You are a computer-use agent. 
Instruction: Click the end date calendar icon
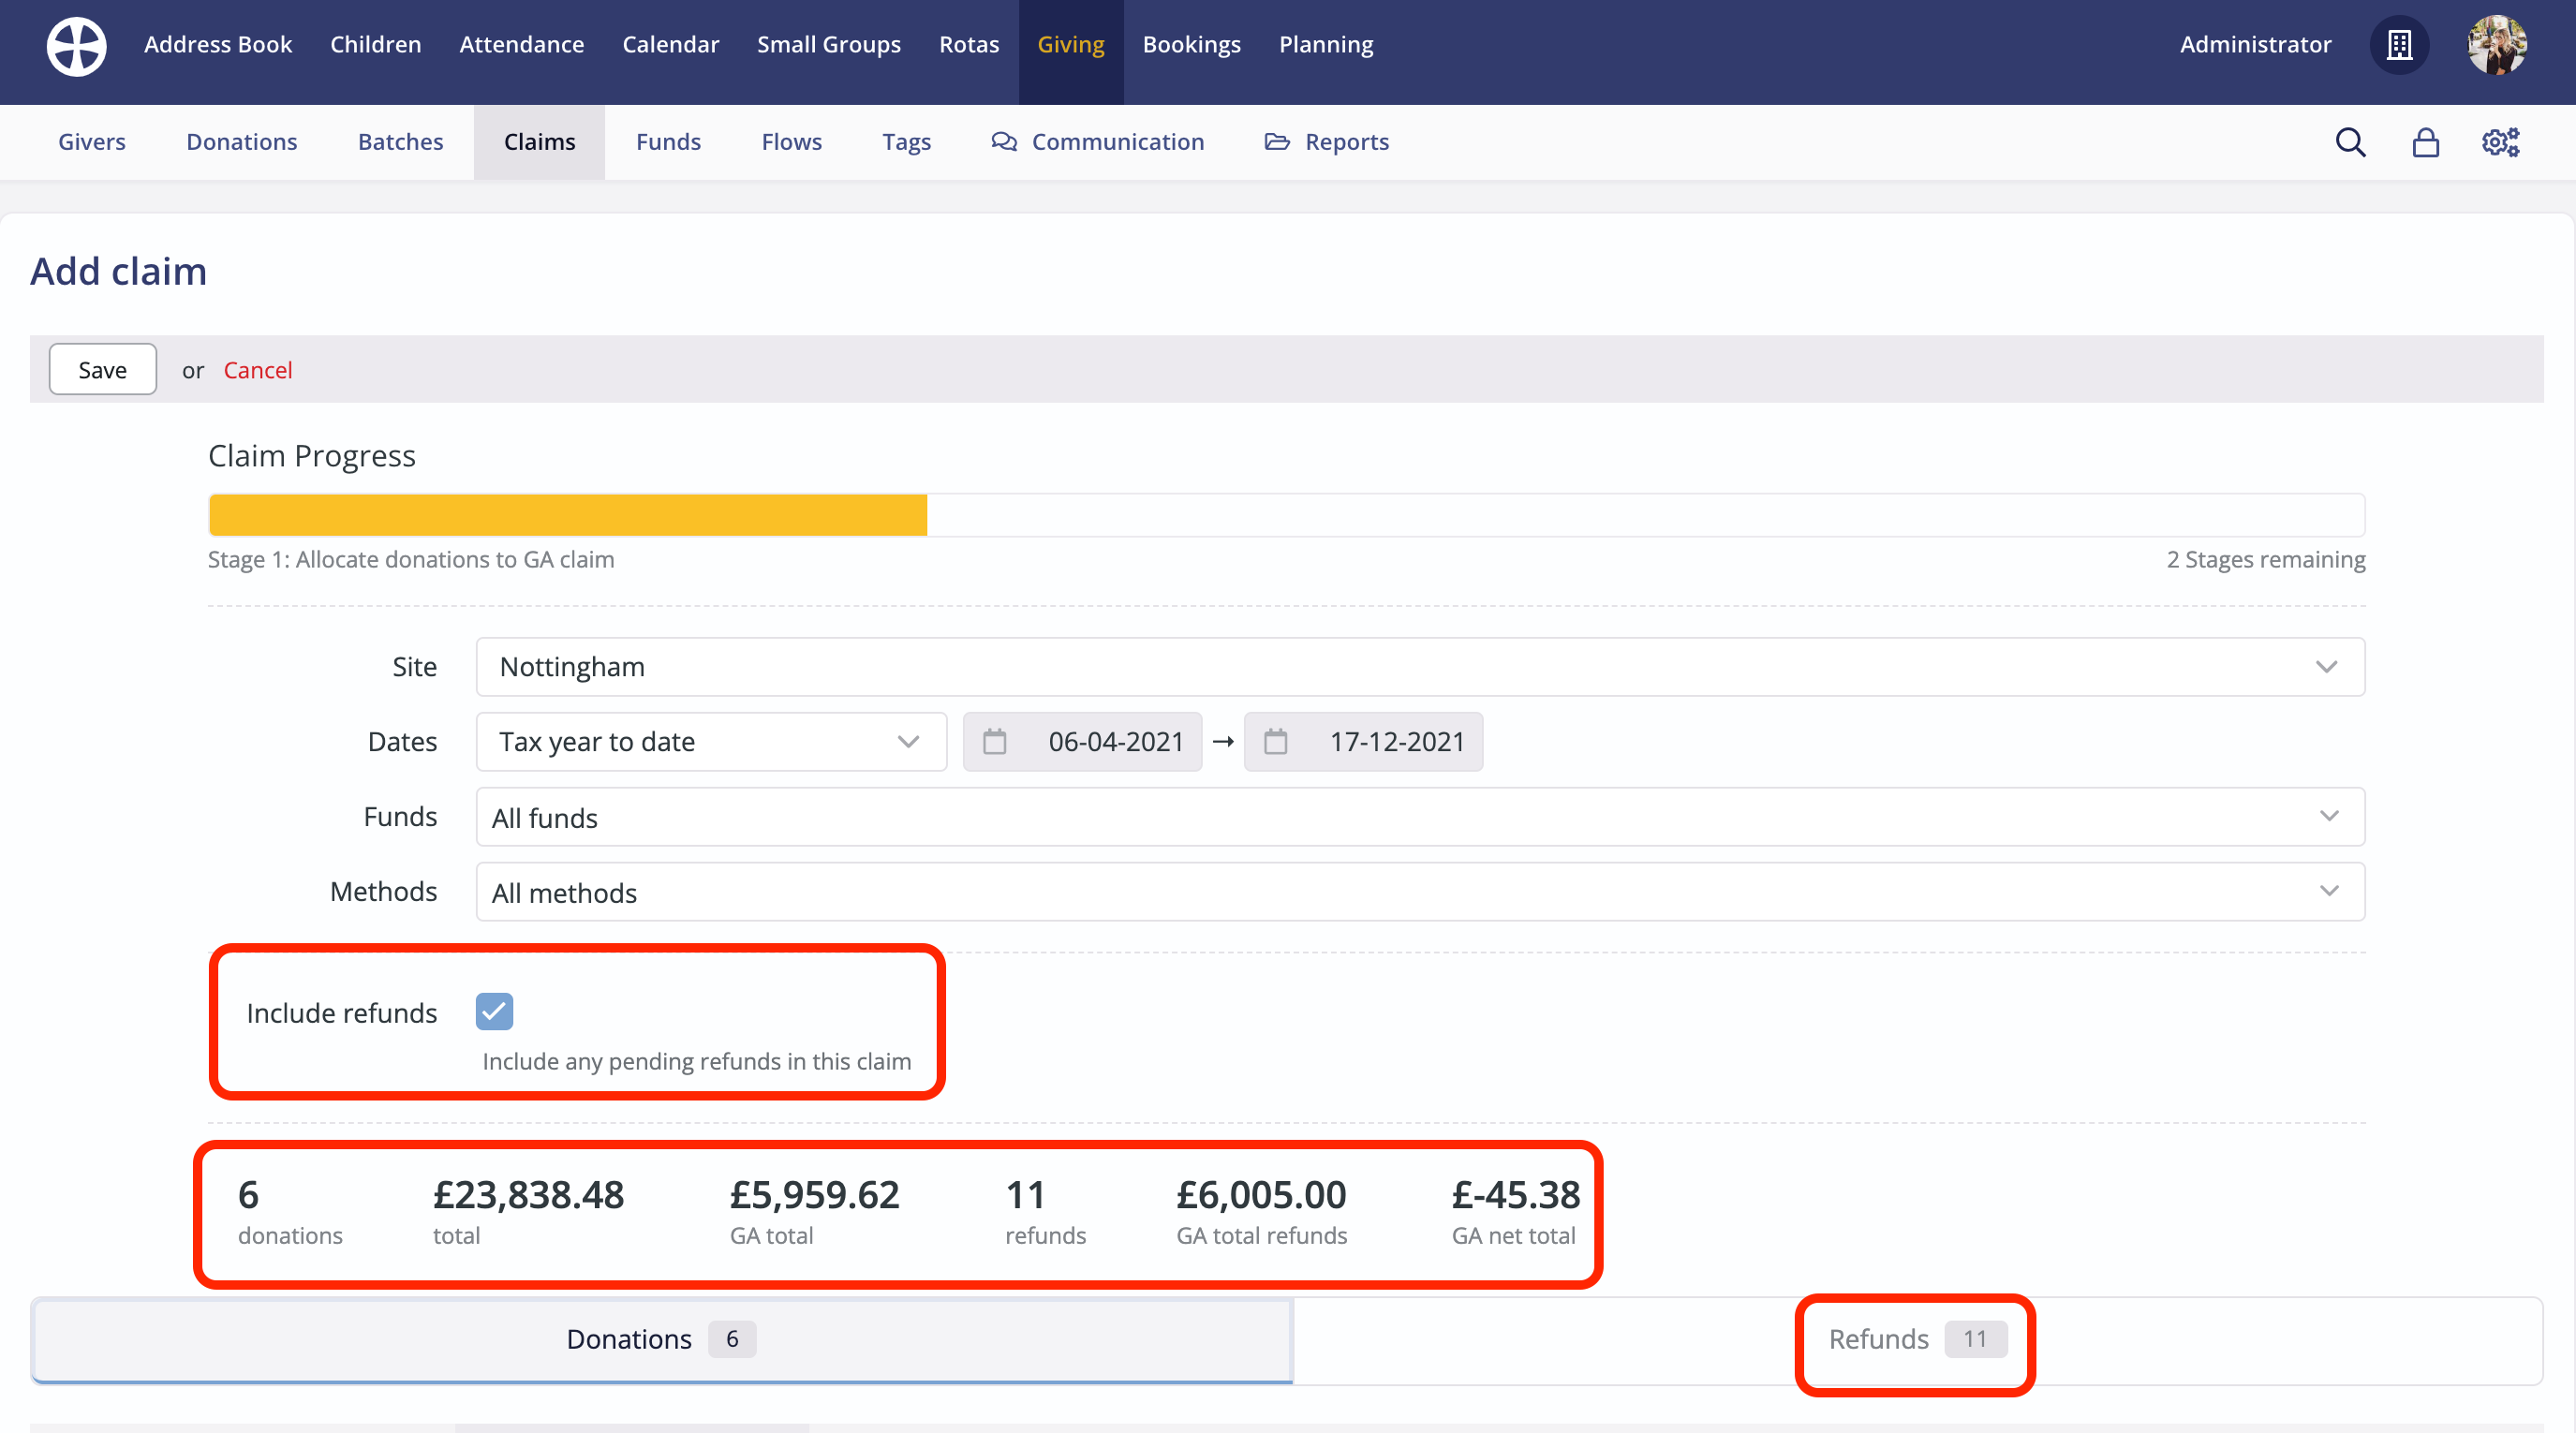coord(1275,742)
